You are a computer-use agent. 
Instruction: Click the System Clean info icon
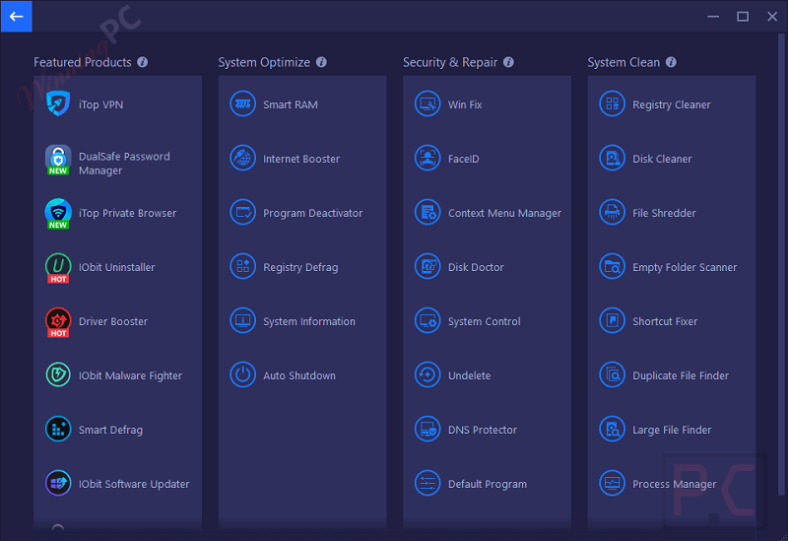[x=671, y=62]
